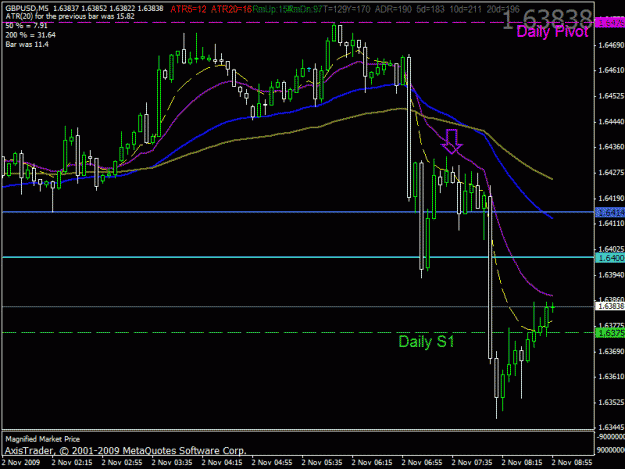625x469 pixels.
Task: Click the AxisTrader MetaQuotes copyright text
Action: pos(126,451)
